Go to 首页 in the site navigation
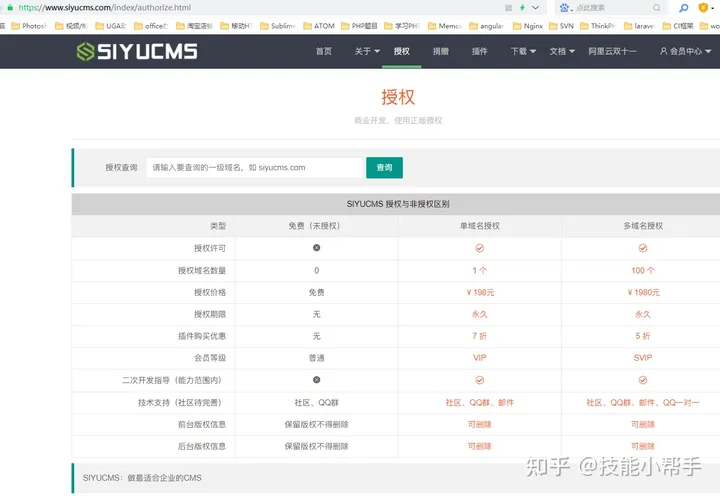 coord(324,51)
